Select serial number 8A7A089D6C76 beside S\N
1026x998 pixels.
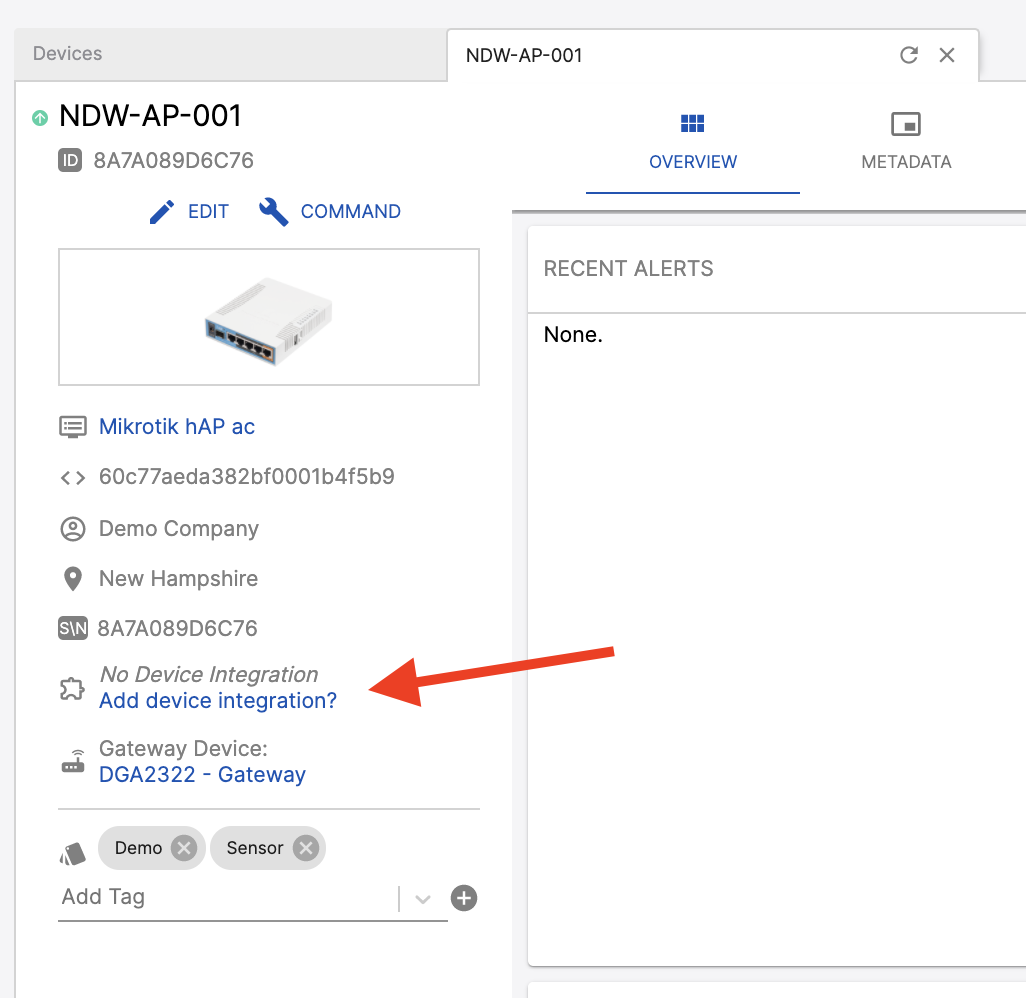(x=177, y=628)
